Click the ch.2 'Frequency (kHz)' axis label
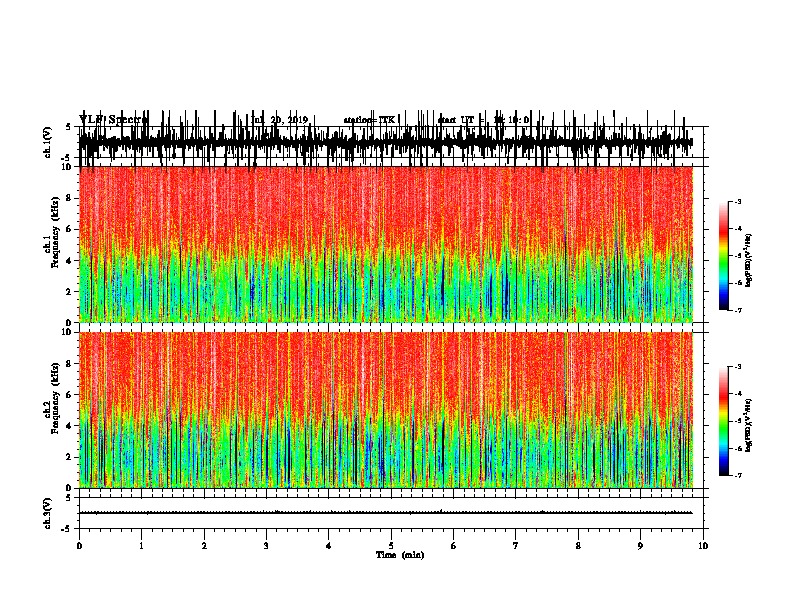 [x=56, y=398]
